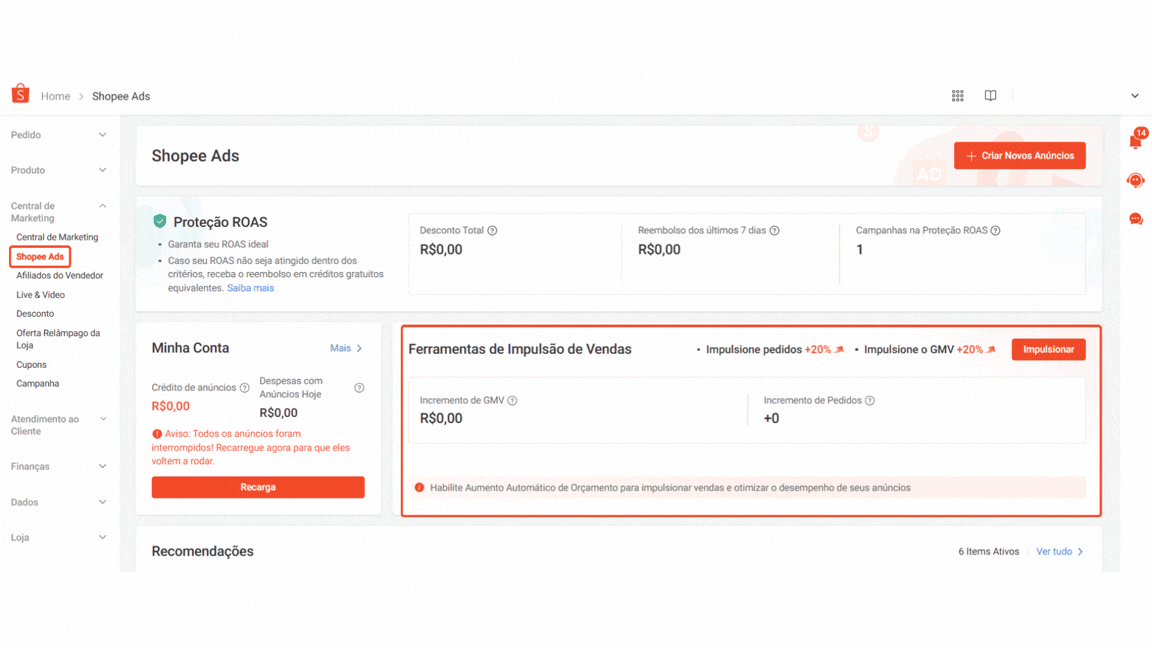1152x648 pixels.
Task: Select Afiliados do Vendedor menu item
Action: click(x=59, y=275)
